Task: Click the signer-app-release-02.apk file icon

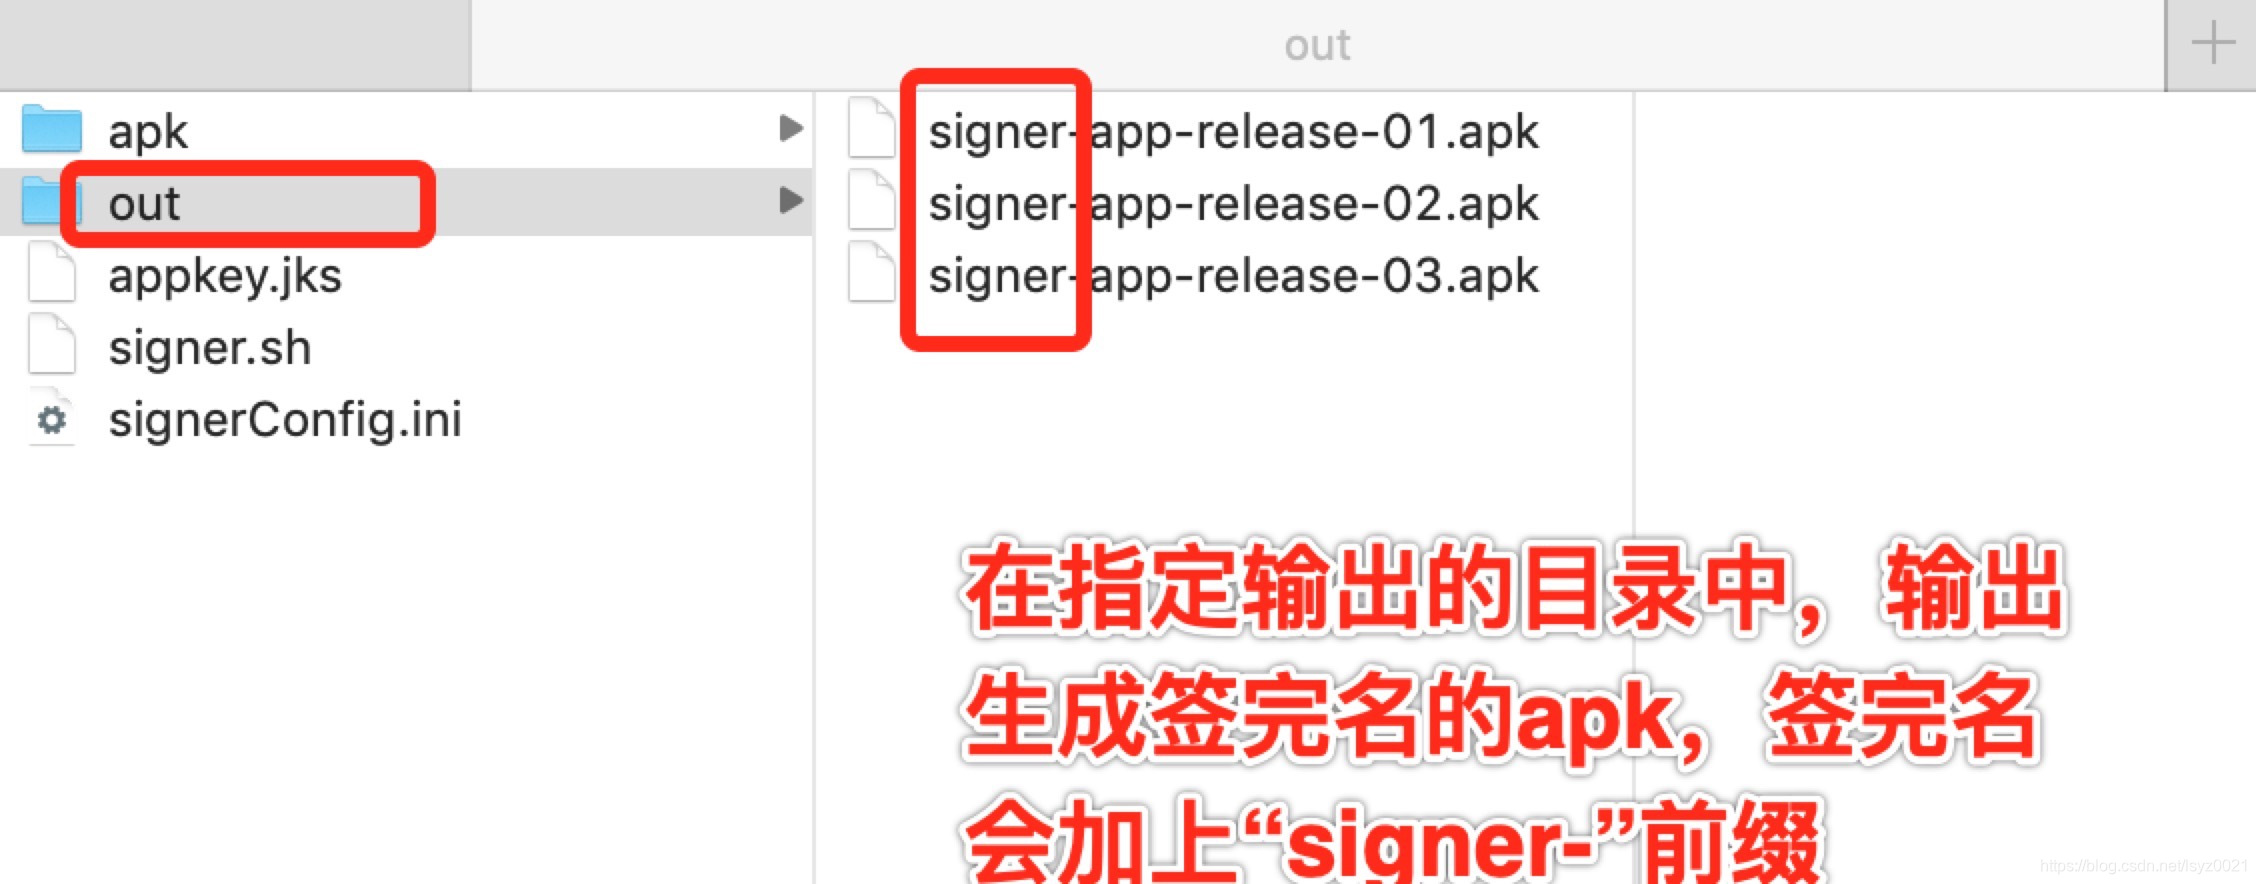Action: click(x=871, y=200)
